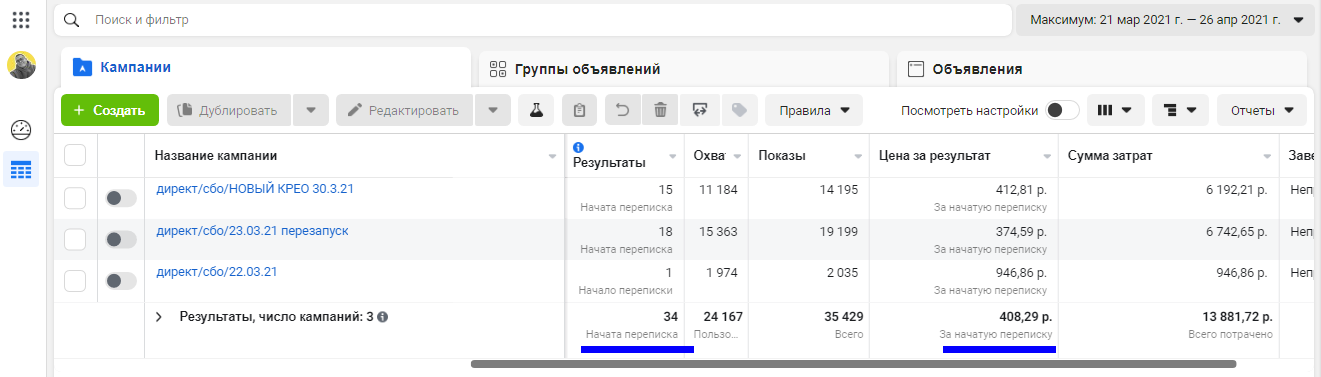The height and width of the screenshot is (377, 1321).
Task: Expand the 'Результаты, число кампаний: 3' row
Action: pyautogui.click(x=159, y=316)
